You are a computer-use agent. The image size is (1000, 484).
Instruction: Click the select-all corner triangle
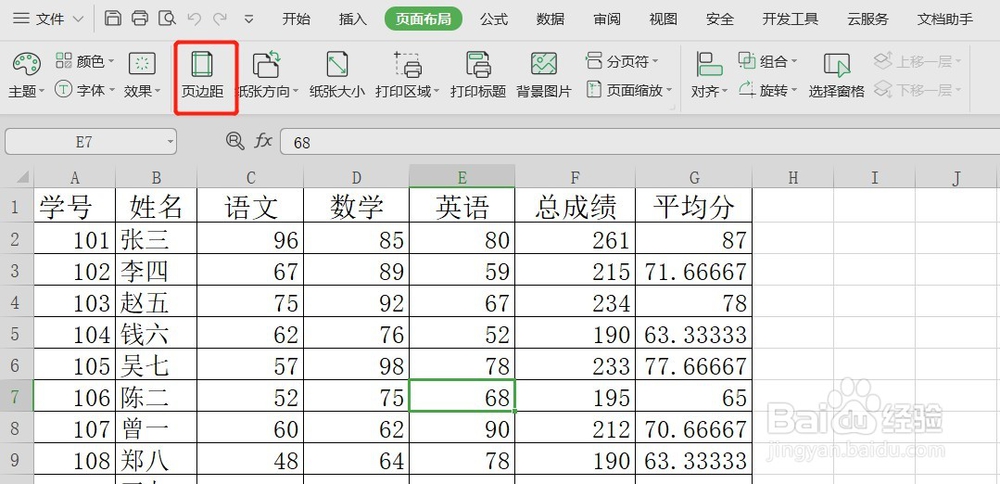[22, 177]
